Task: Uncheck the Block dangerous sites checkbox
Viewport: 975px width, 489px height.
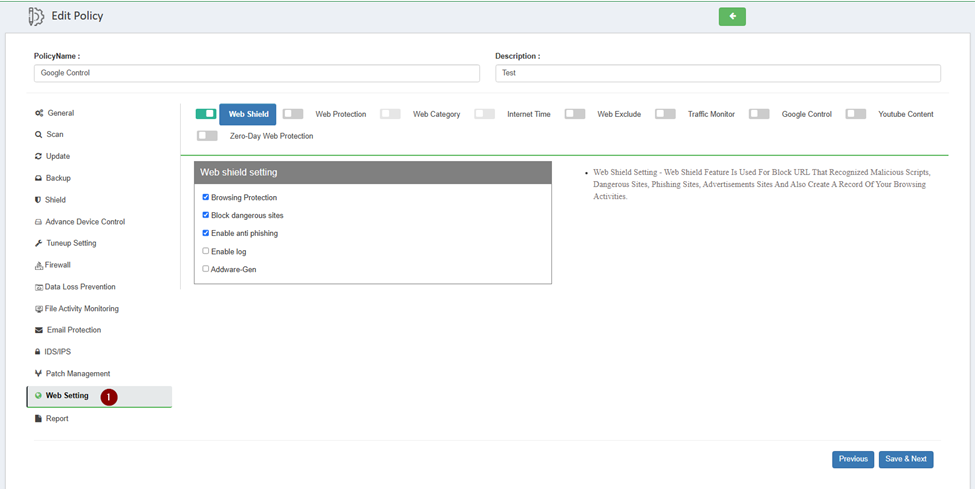Action: (x=206, y=215)
